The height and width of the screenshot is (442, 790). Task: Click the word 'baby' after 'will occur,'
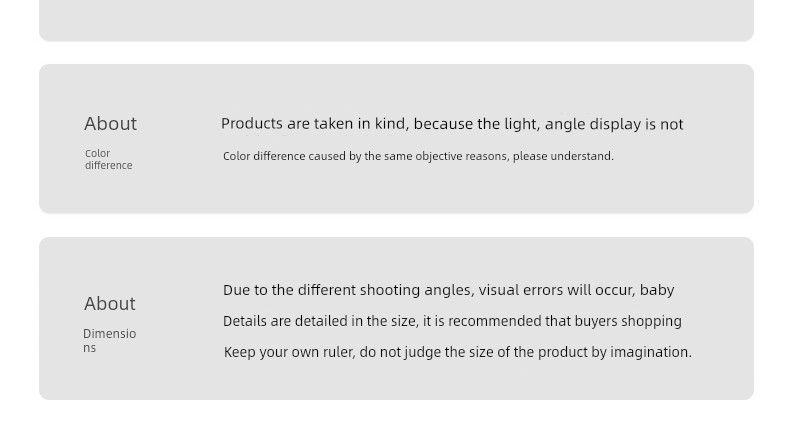[x=657, y=290]
